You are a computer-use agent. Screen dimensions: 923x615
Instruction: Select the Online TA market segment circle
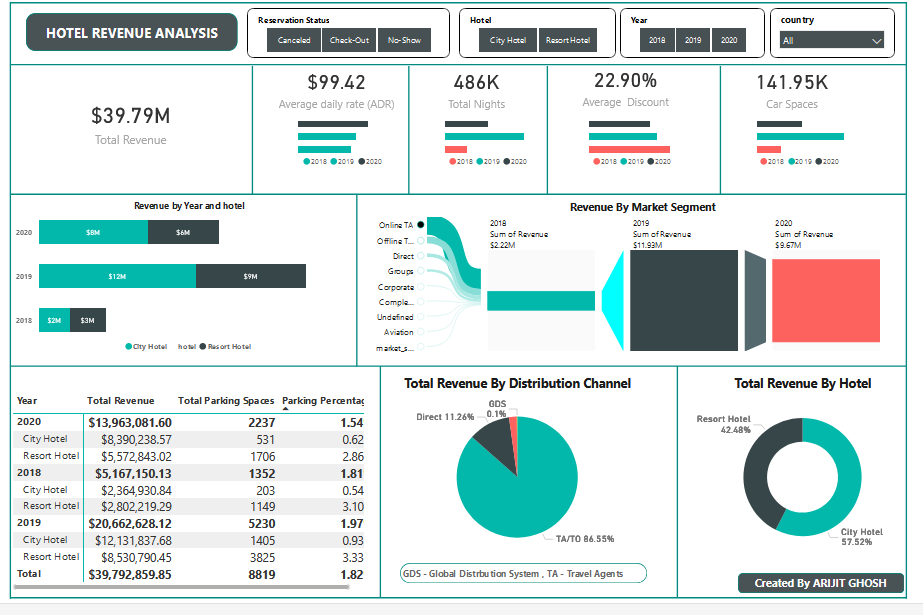[x=420, y=225]
